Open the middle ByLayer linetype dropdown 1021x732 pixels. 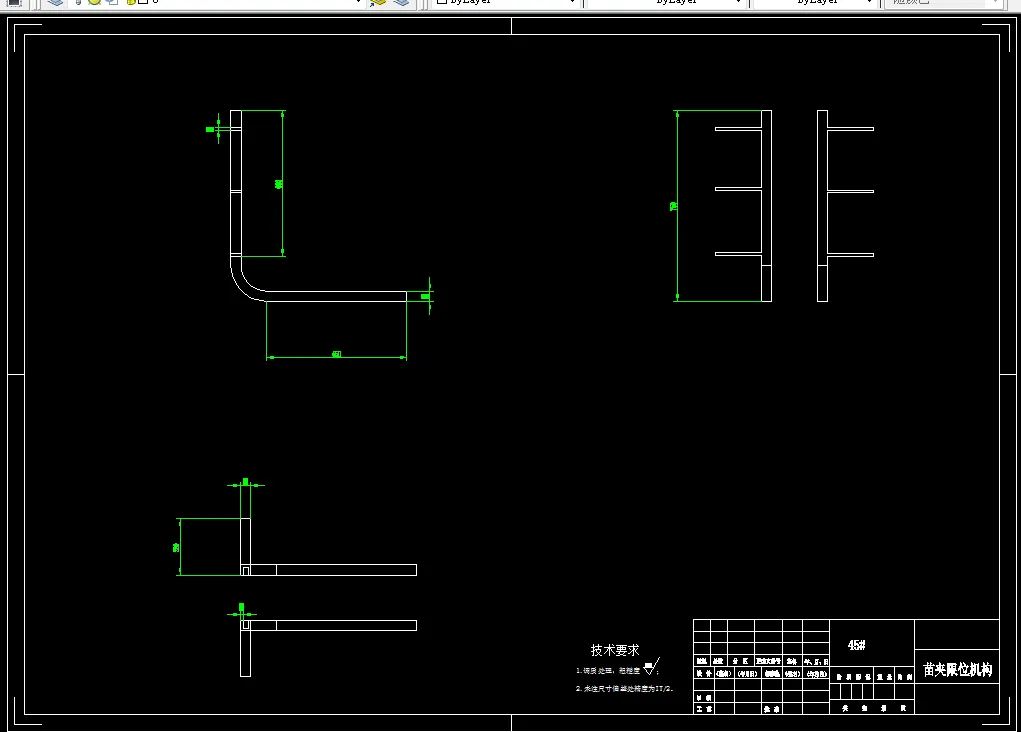pos(666,3)
